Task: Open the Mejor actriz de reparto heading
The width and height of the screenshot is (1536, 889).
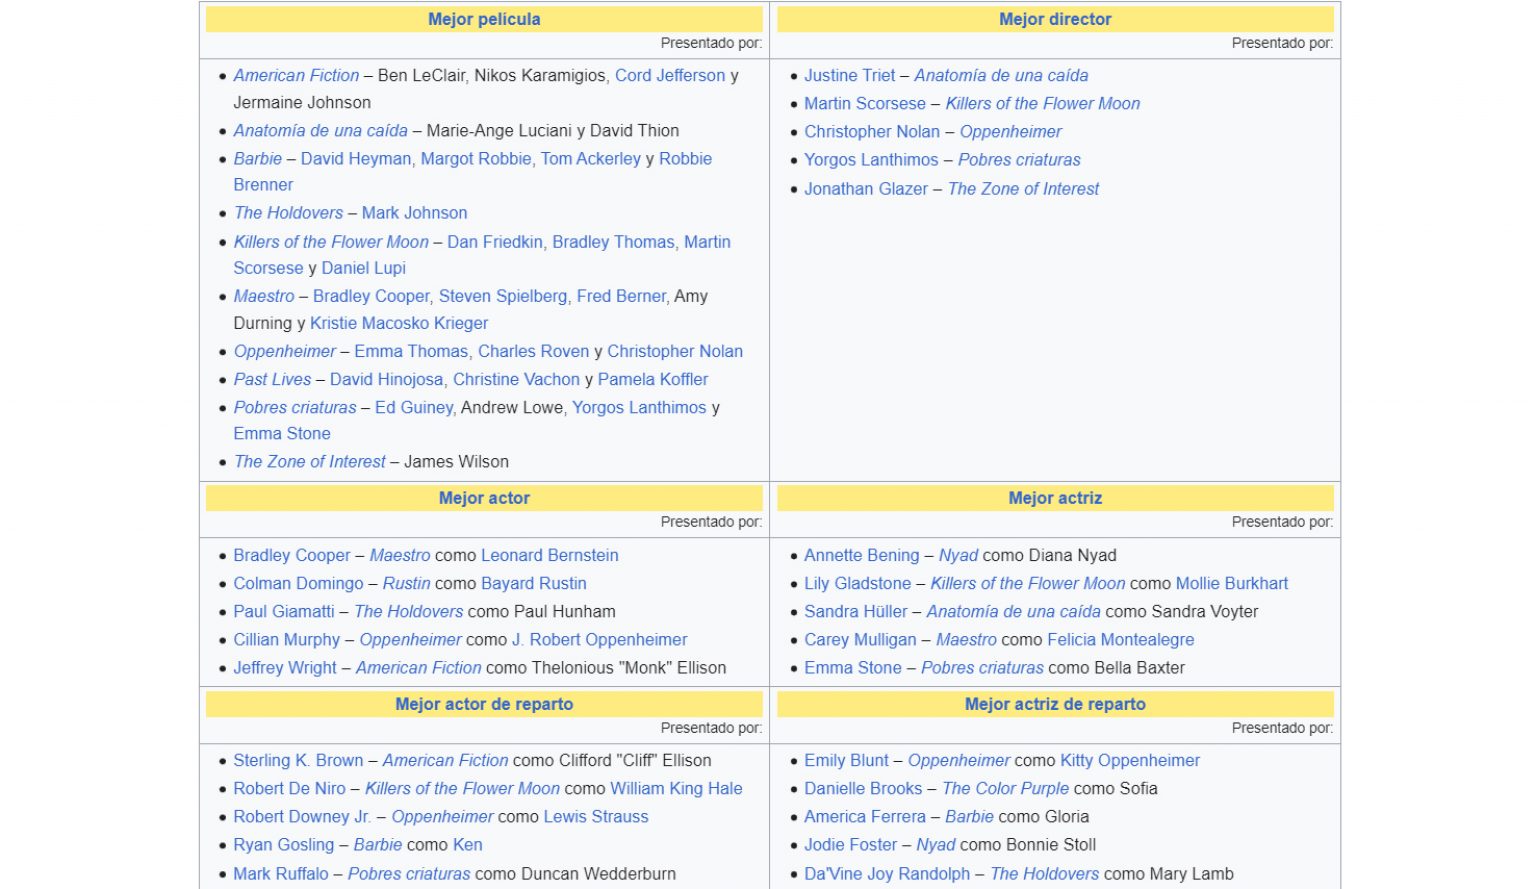Action: pyautogui.click(x=1055, y=704)
